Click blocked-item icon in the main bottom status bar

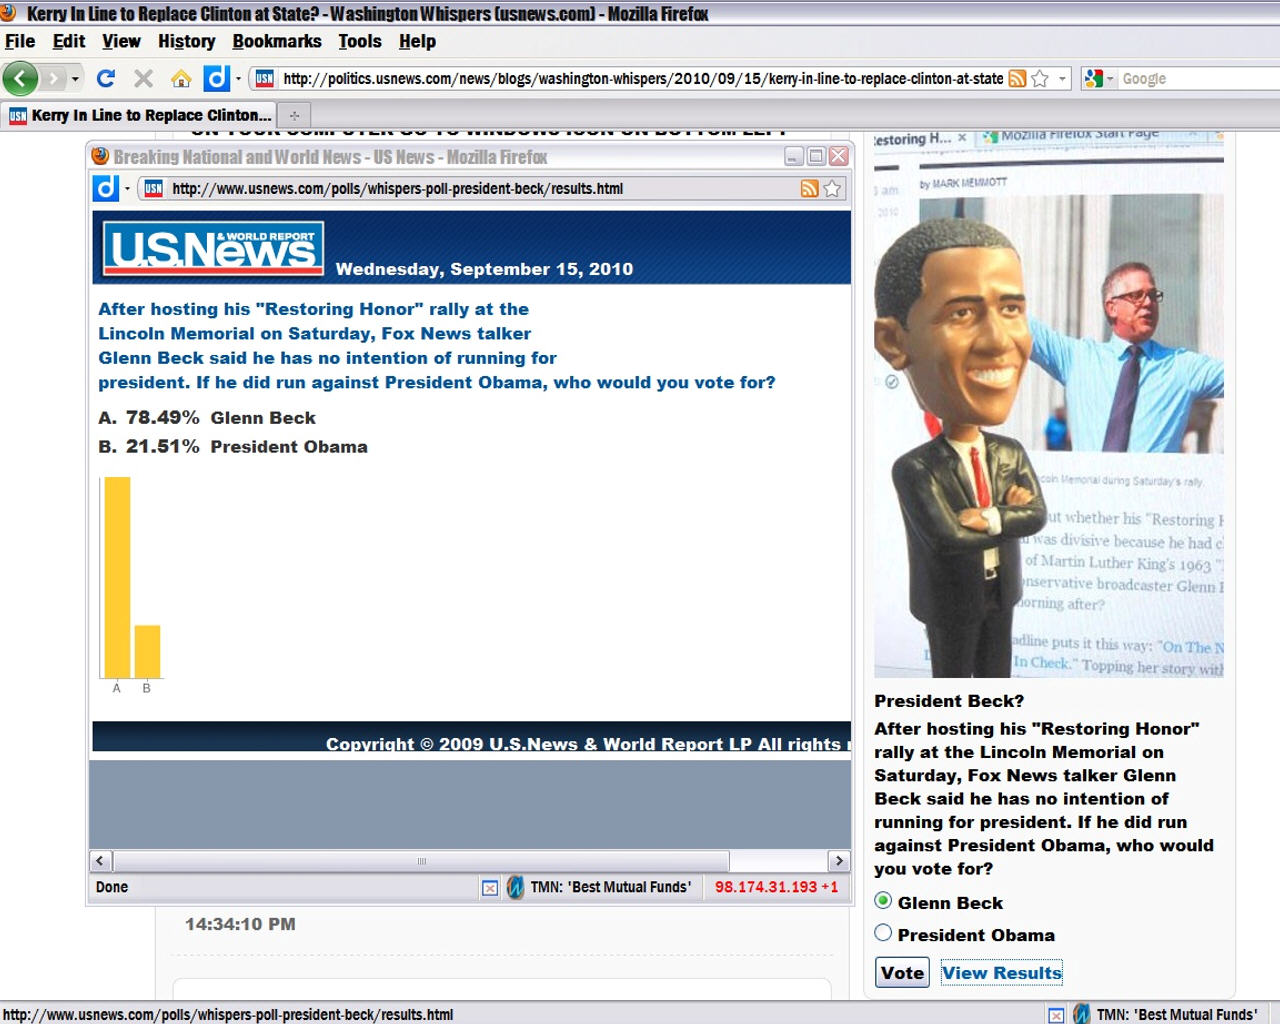(x=1056, y=1015)
